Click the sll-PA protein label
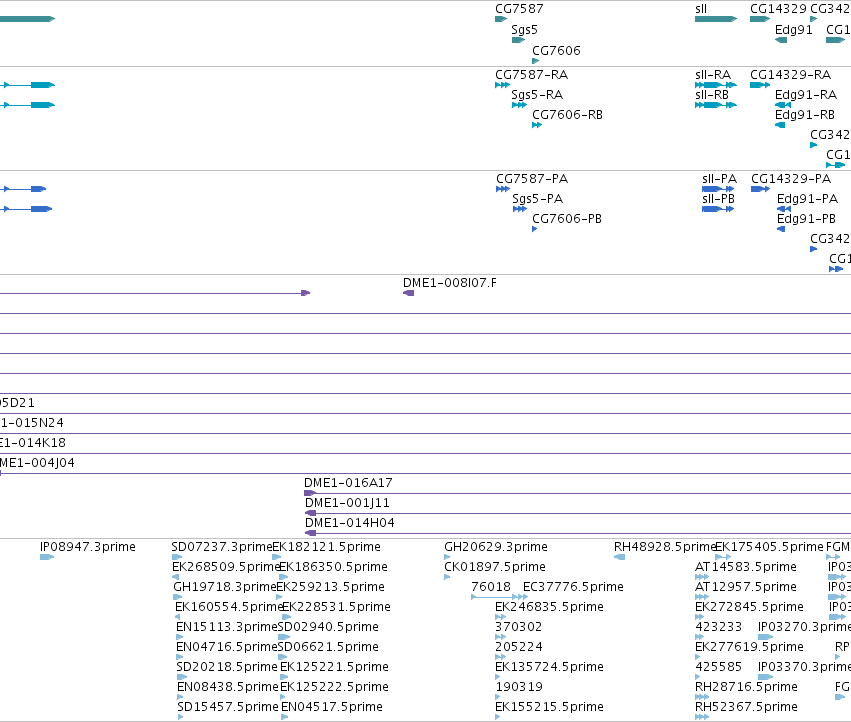This screenshot has height=722, width=851. 719,179
